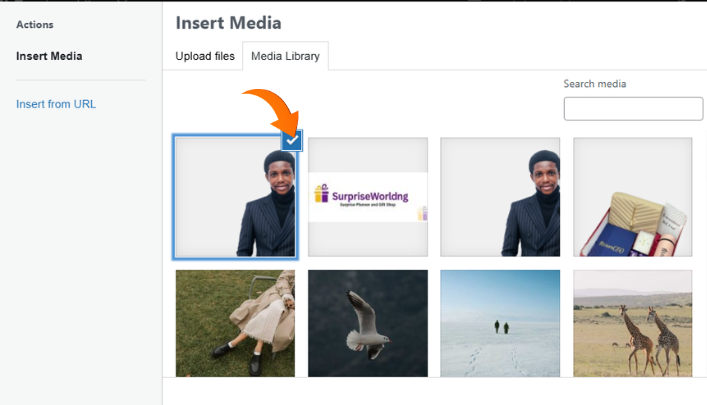Click the Search media label text

tap(595, 84)
